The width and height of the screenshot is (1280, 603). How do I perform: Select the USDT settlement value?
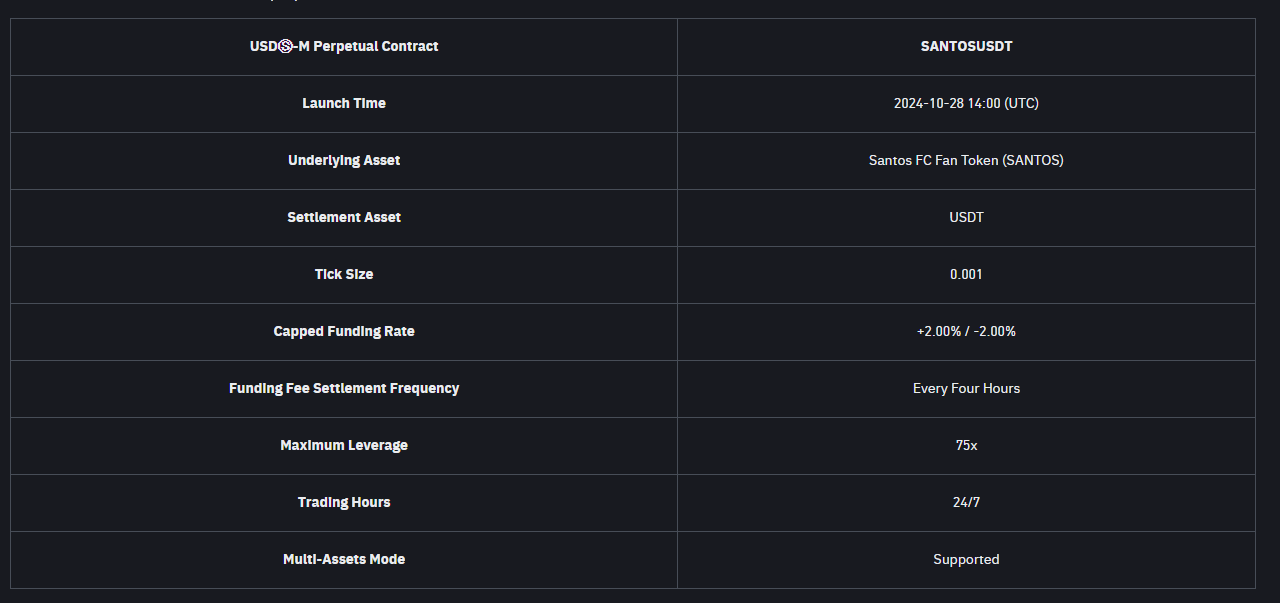pyautogui.click(x=966, y=217)
